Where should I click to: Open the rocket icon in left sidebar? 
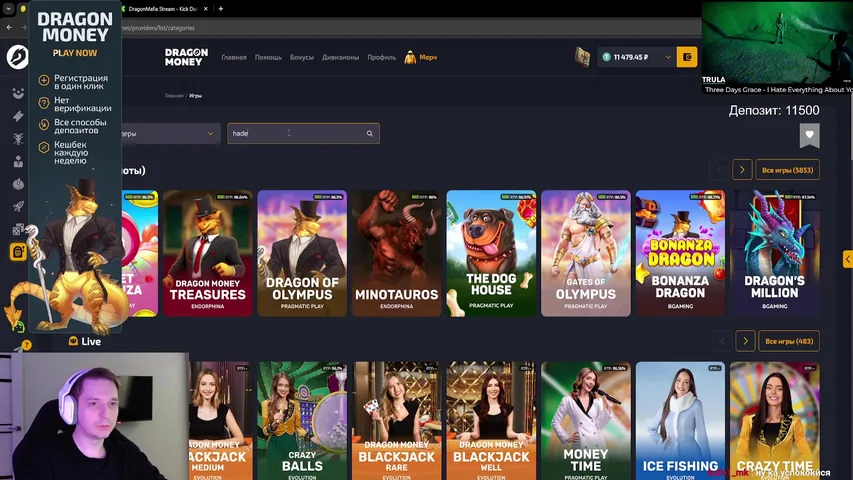[18, 207]
